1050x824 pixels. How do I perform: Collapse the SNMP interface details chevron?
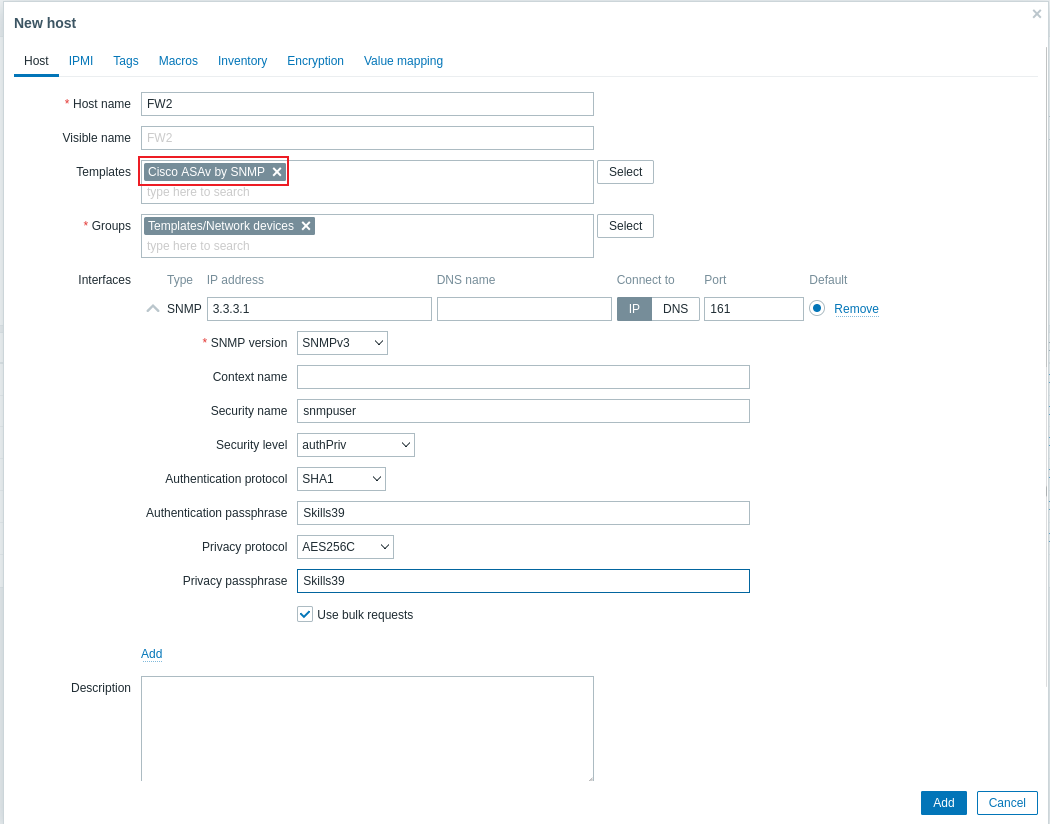pos(153,309)
